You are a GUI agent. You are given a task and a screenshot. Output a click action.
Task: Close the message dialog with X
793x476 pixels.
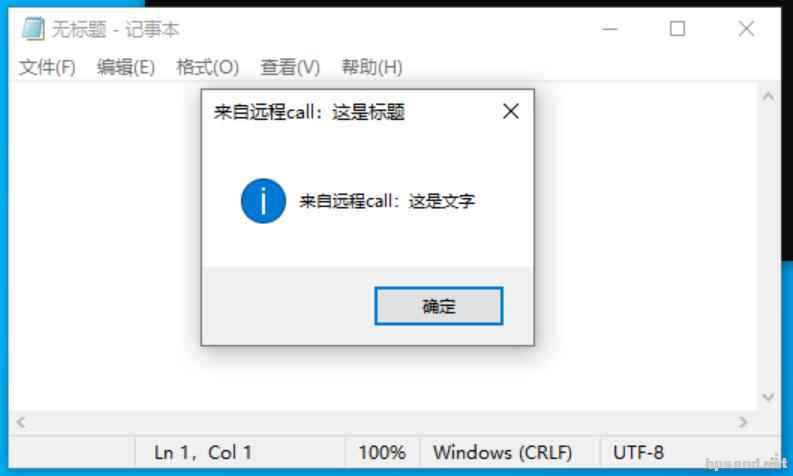pyautogui.click(x=511, y=111)
